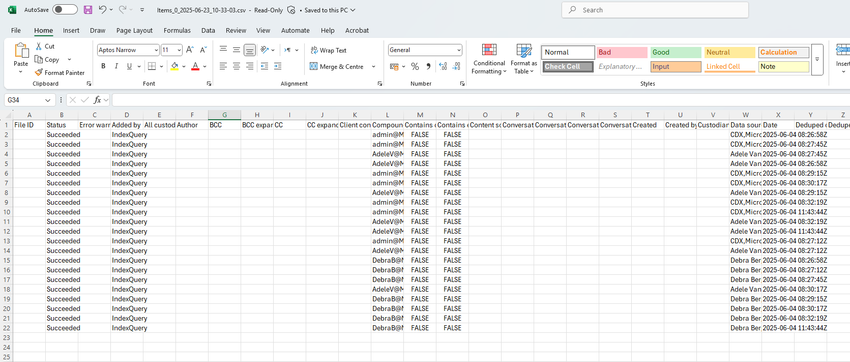Click Increase Font Size icon
The image size is (850, 362).
coord(190,50)
